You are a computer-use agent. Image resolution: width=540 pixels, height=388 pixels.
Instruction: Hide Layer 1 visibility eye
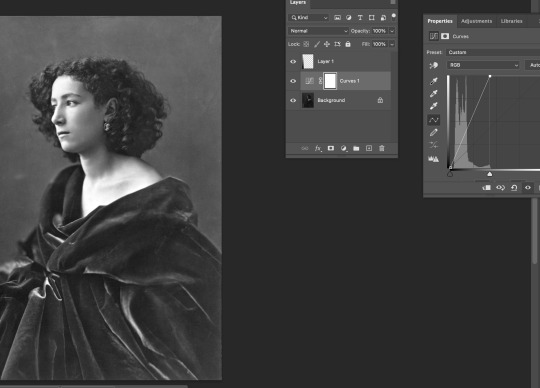tap(293, 62)
